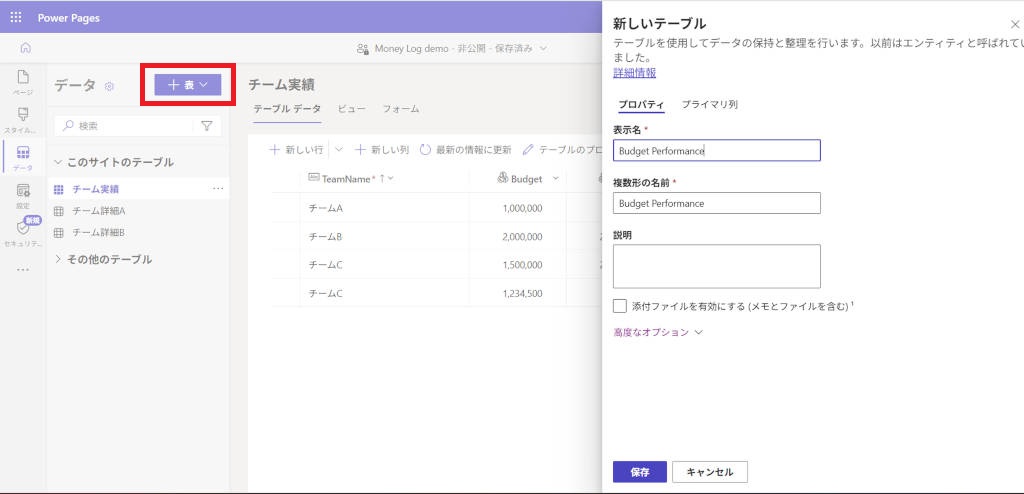The width and height of the screenshot is (1024, 494).
Task: Click the キャンセル button
Action: [x=710, y=472]
